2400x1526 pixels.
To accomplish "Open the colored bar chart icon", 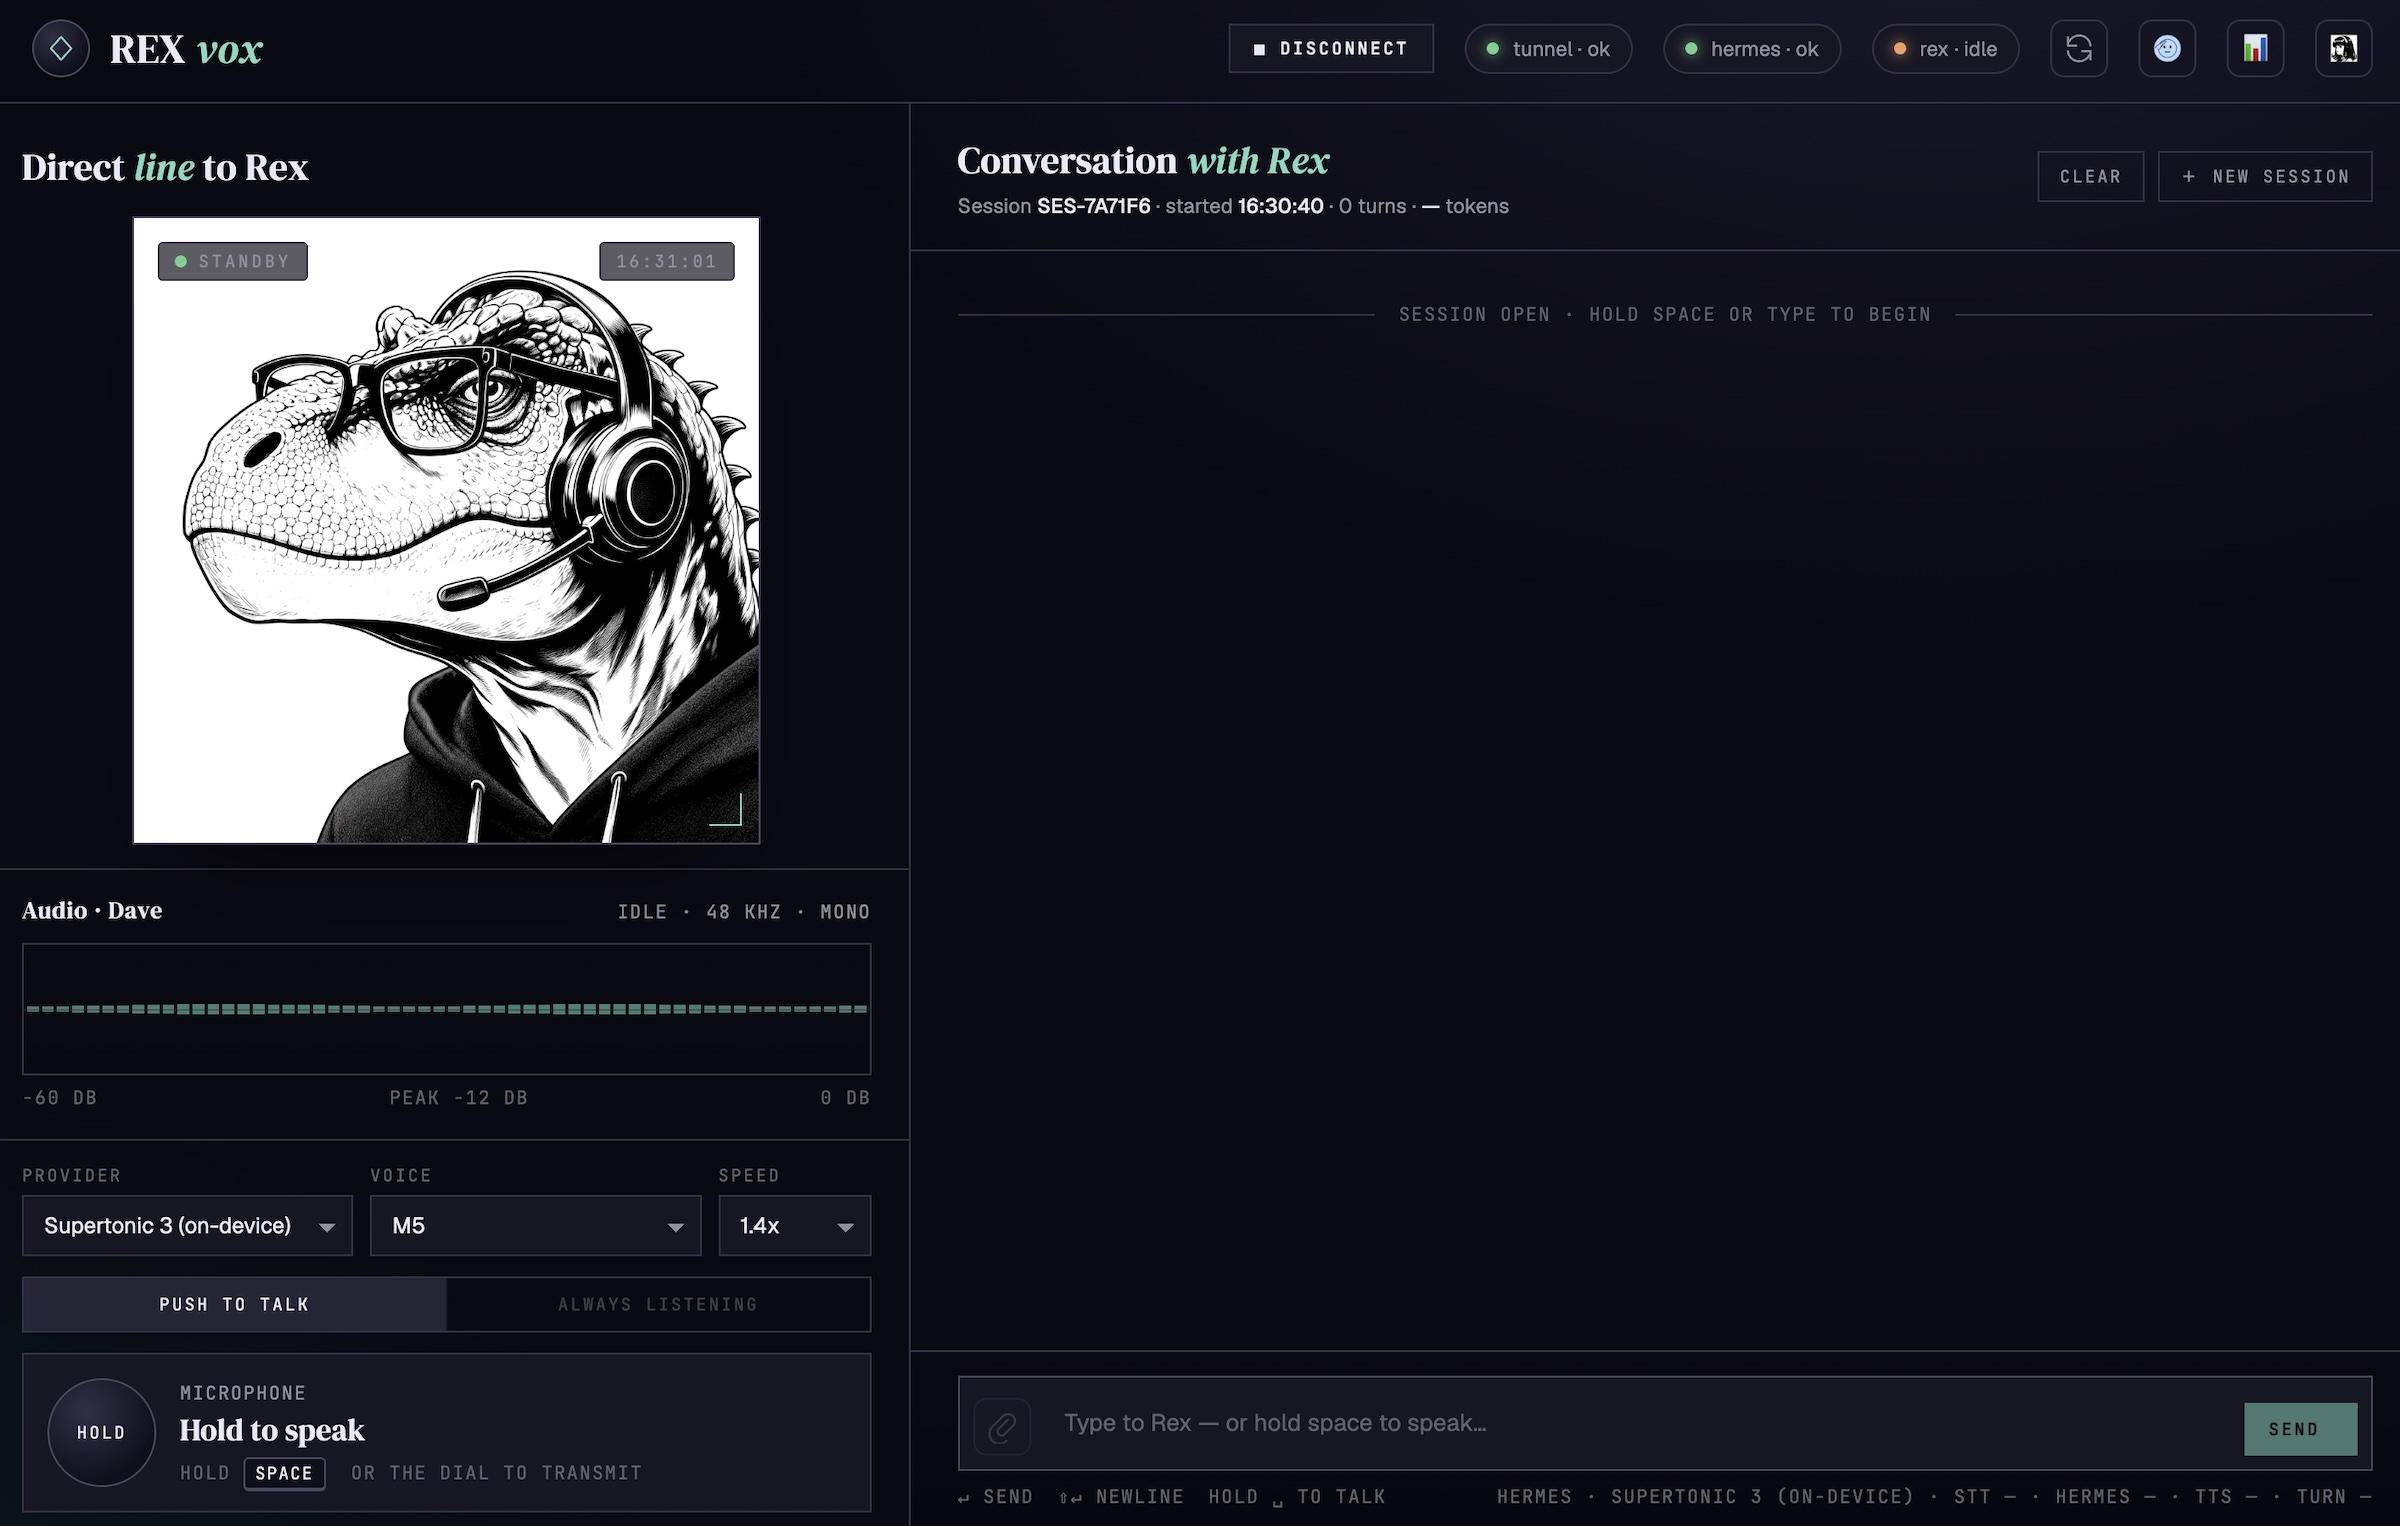I will [2255, 48].
